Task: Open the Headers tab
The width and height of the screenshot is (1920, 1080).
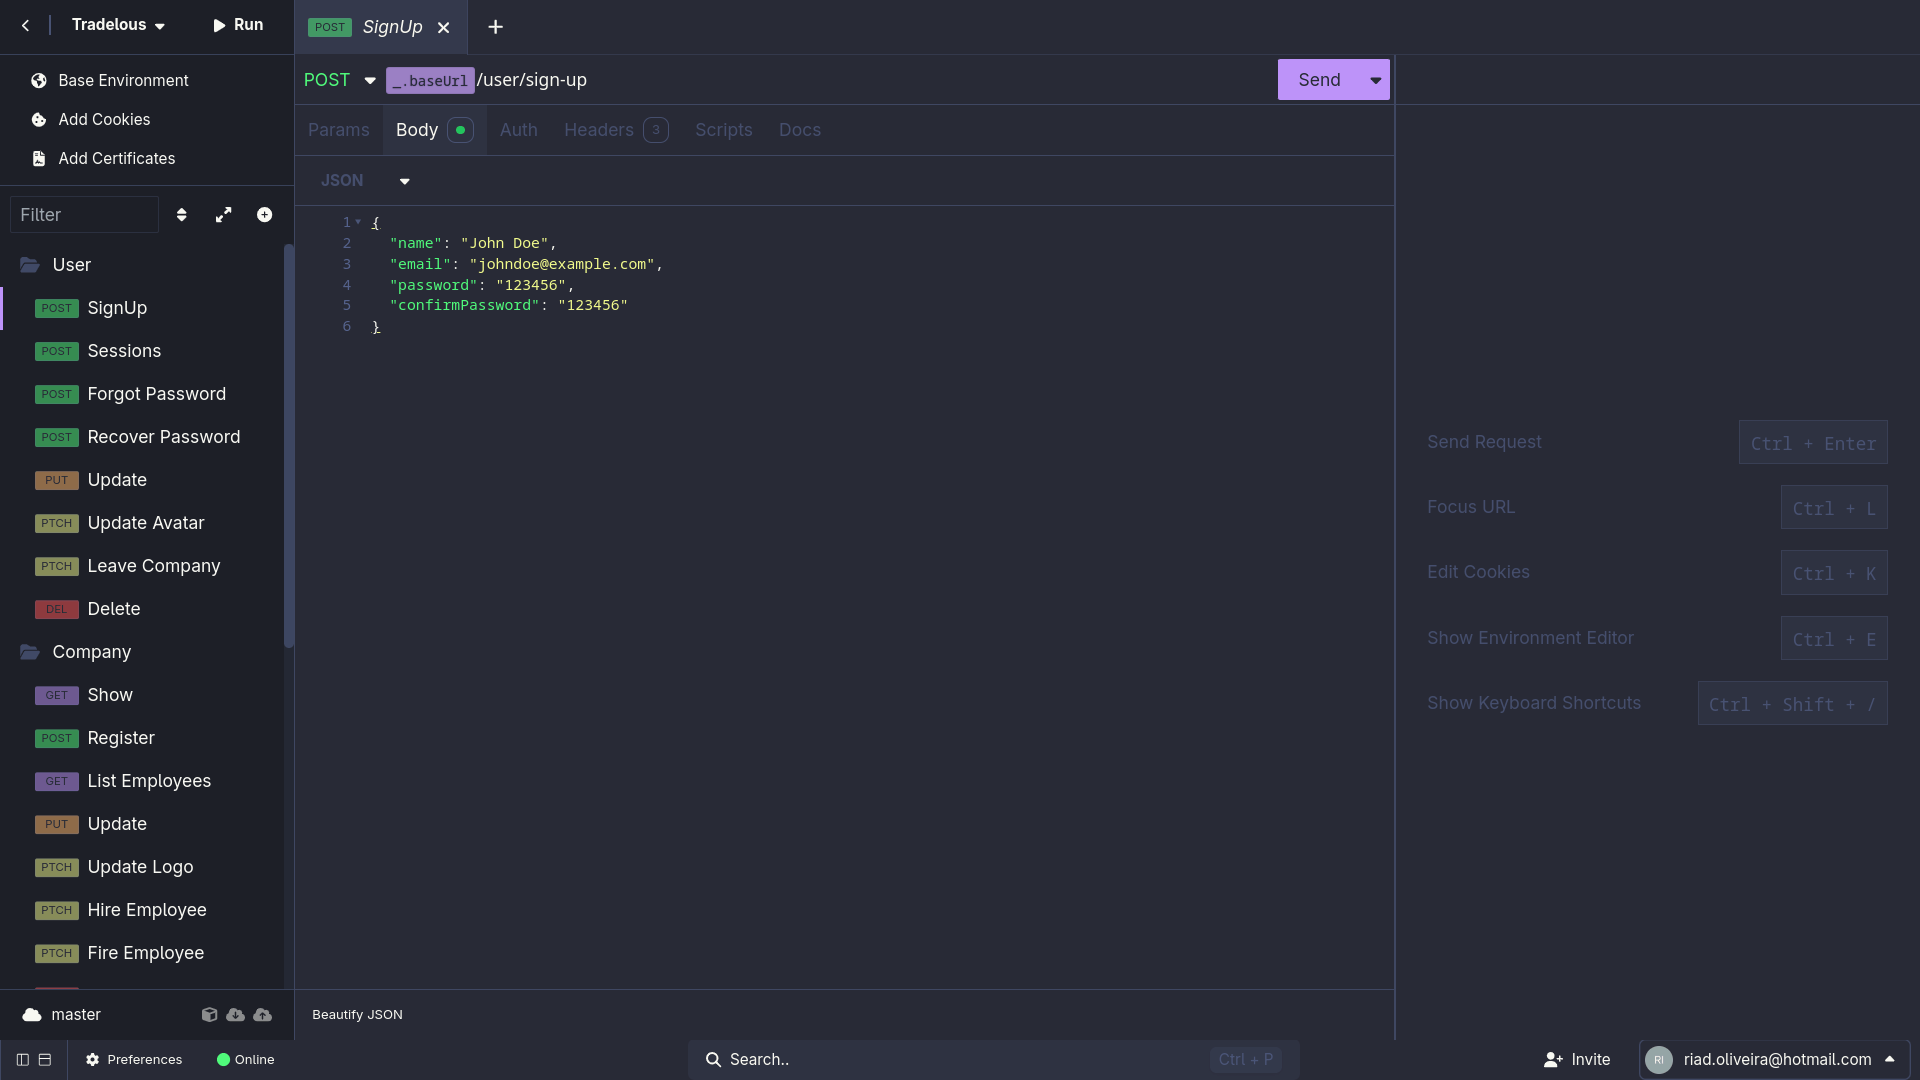Action: 616,130
